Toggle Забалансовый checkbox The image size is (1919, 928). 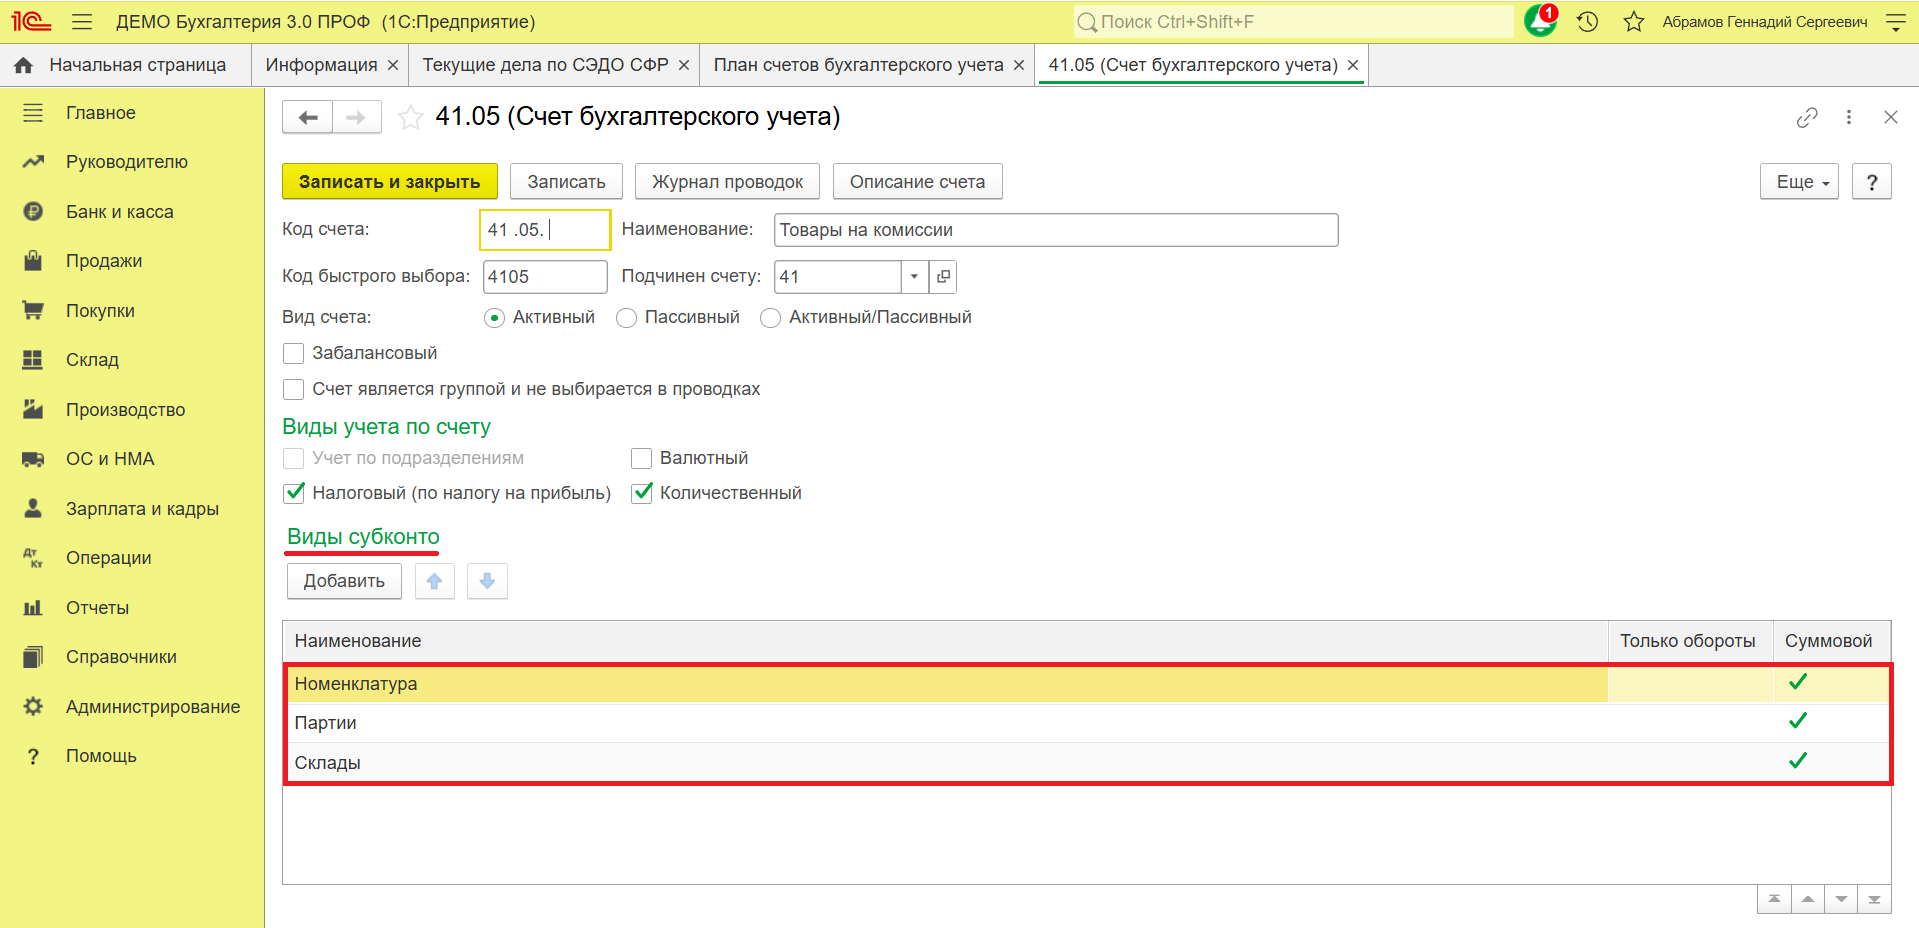[x=293, y=353]
